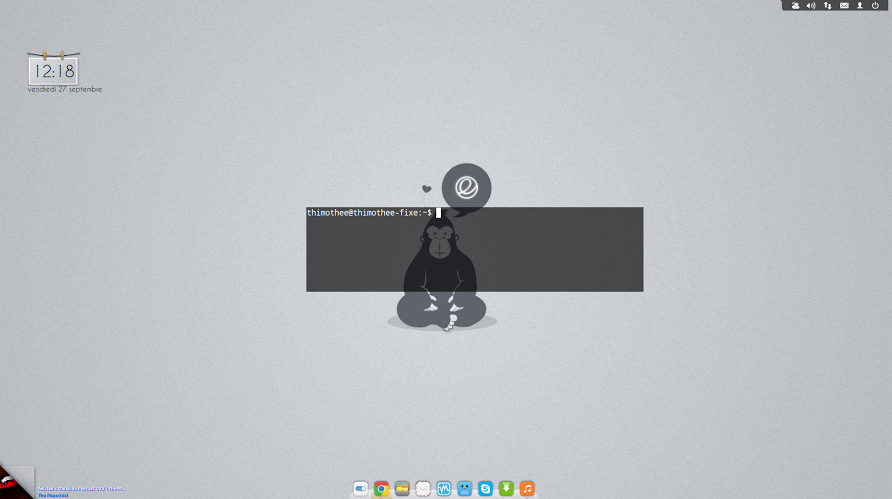
Task: Click the 12:18 desktop clock widget
Action: 53,71
